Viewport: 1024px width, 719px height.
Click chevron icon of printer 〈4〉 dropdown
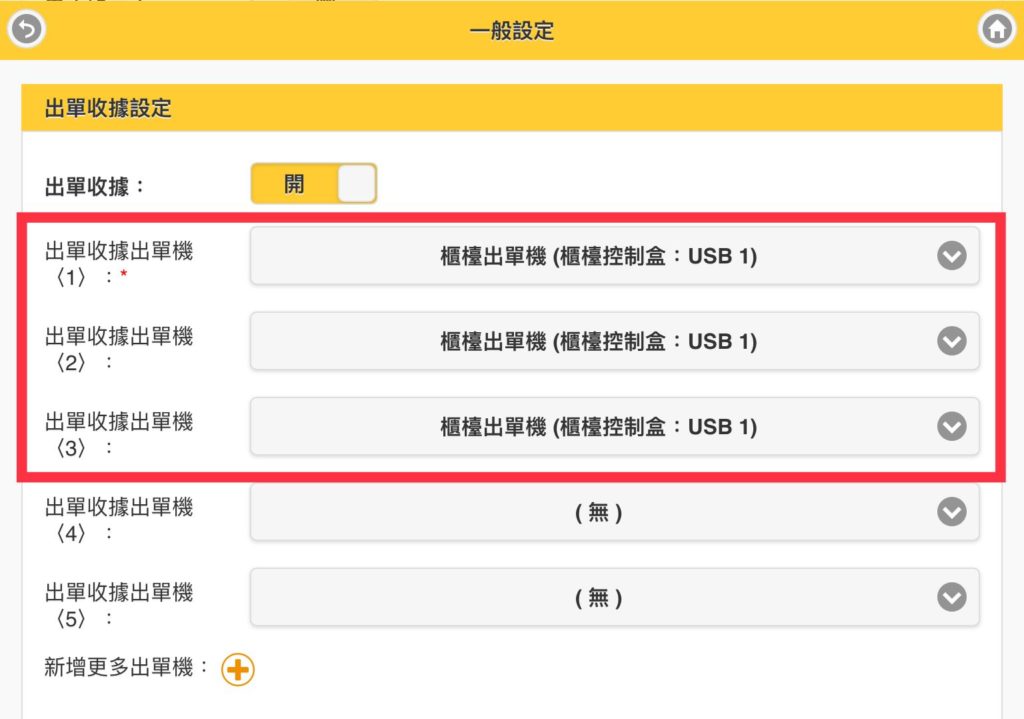(x=952, y=511)
